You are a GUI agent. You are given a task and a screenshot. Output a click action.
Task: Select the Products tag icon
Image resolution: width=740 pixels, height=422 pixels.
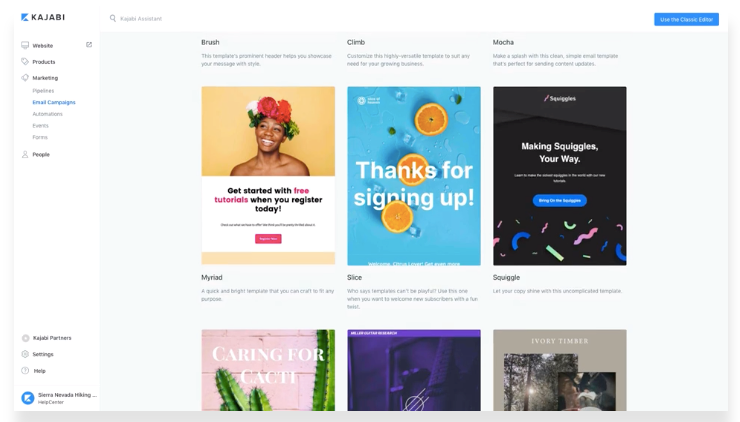pos(25,61)
